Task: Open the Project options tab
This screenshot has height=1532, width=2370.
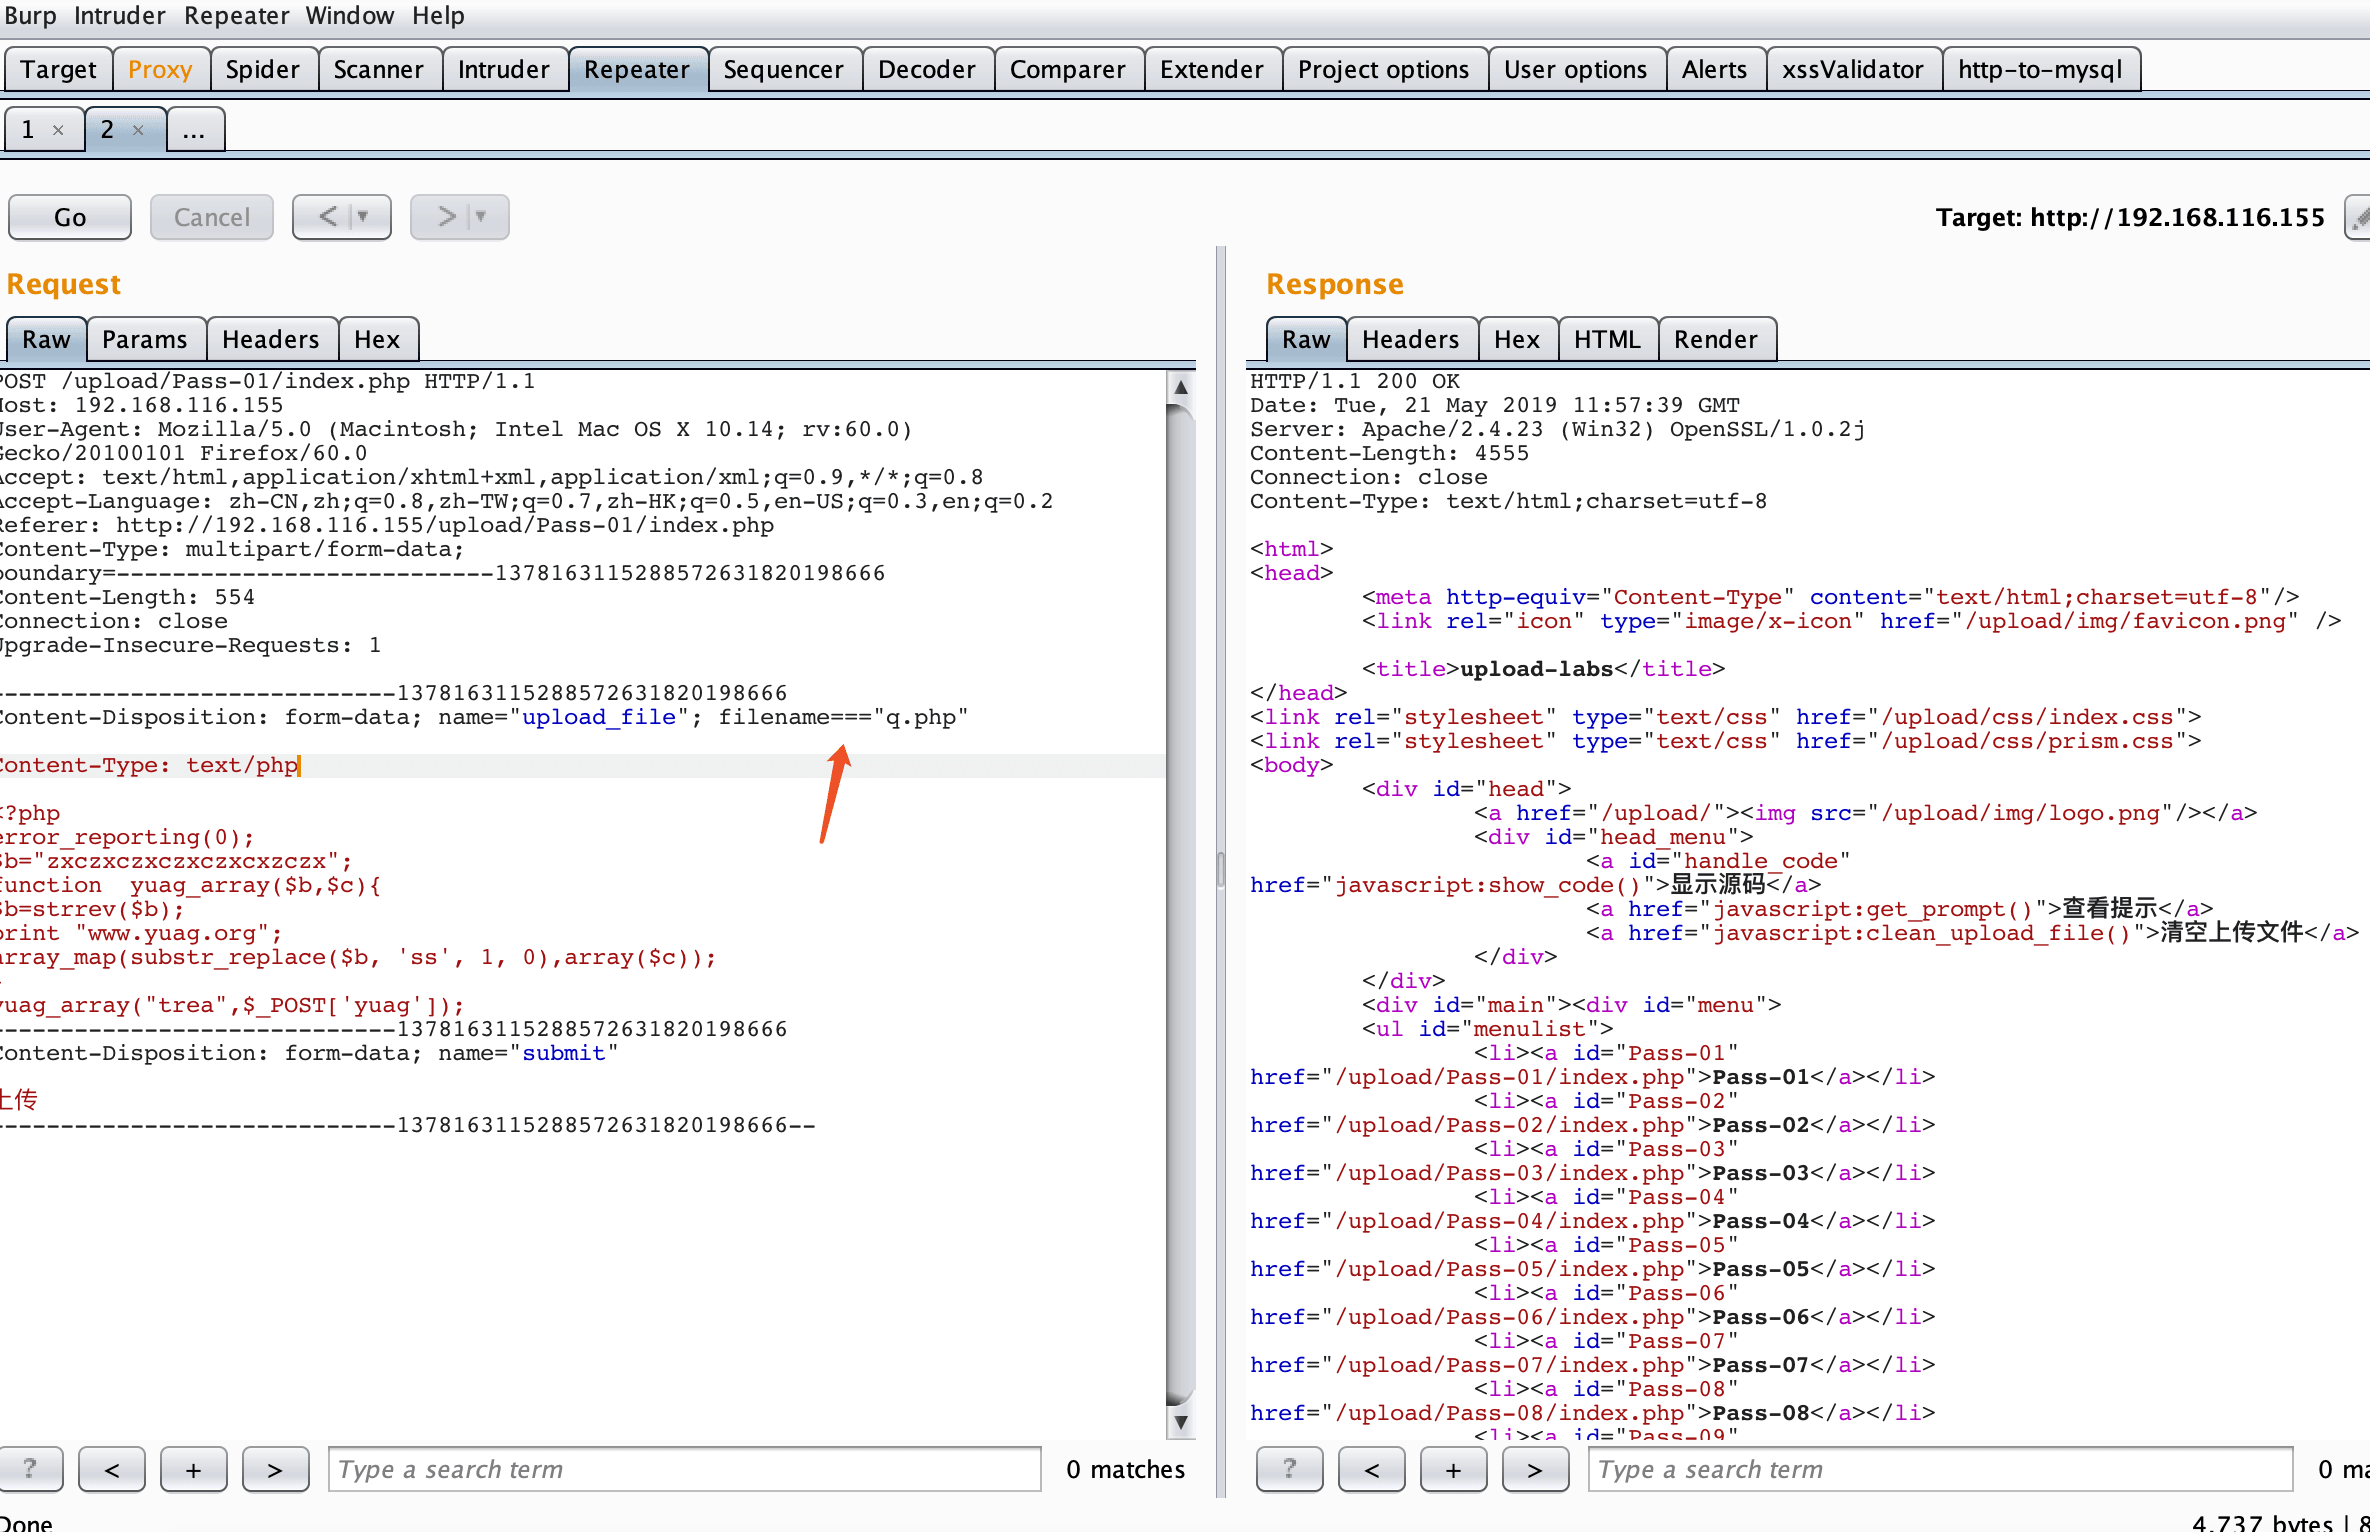Action: click(1384, 69)
